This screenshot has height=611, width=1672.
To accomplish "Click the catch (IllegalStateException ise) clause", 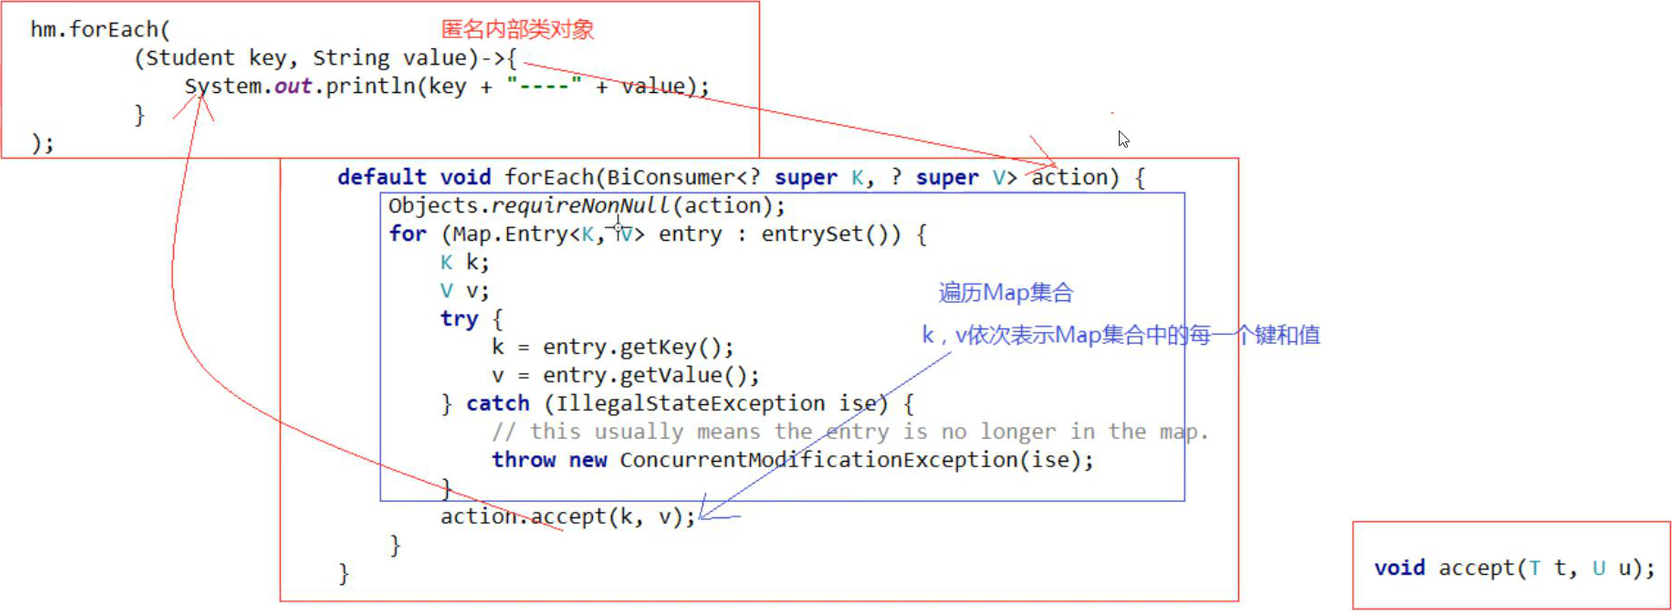I will (690, 404).
